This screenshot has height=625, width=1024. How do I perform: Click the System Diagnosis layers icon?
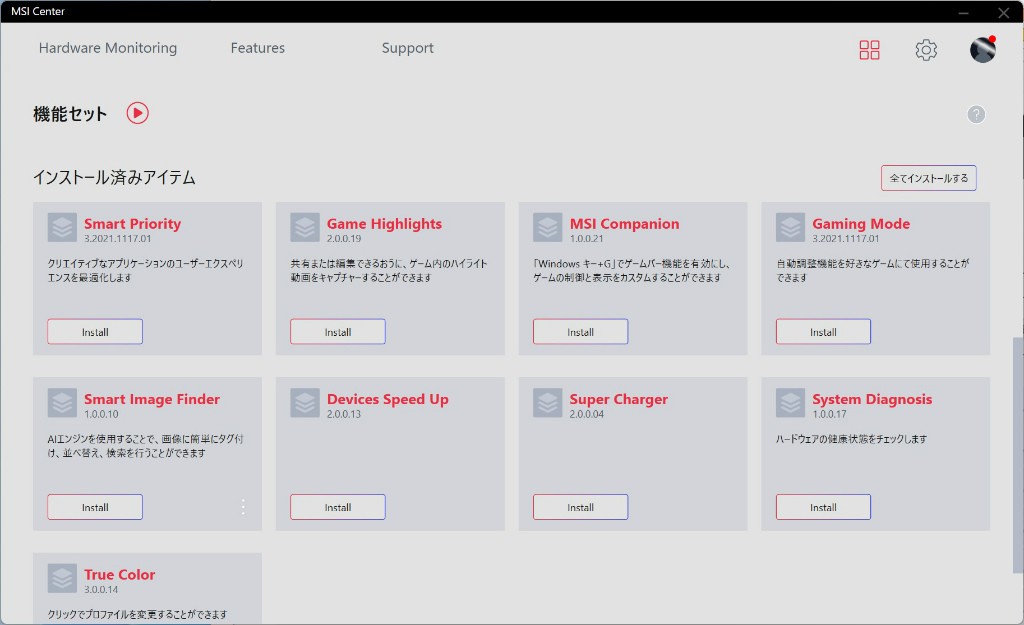[790, 403]
